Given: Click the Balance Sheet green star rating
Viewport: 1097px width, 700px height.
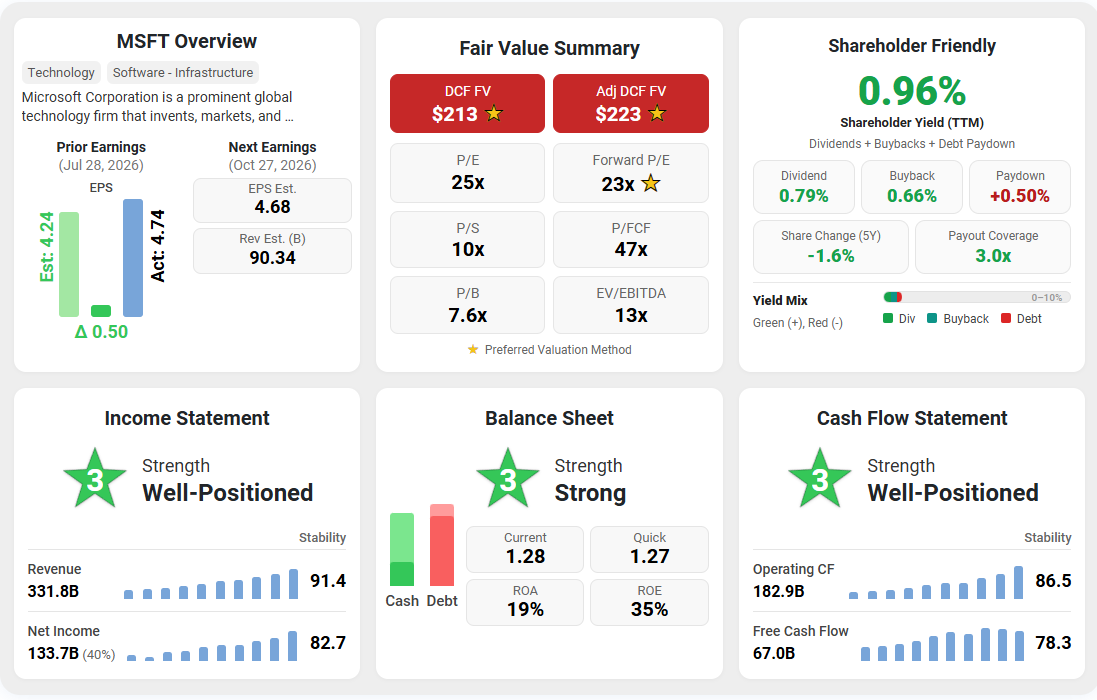Looking at the screenshot, I should coord(508,479).
